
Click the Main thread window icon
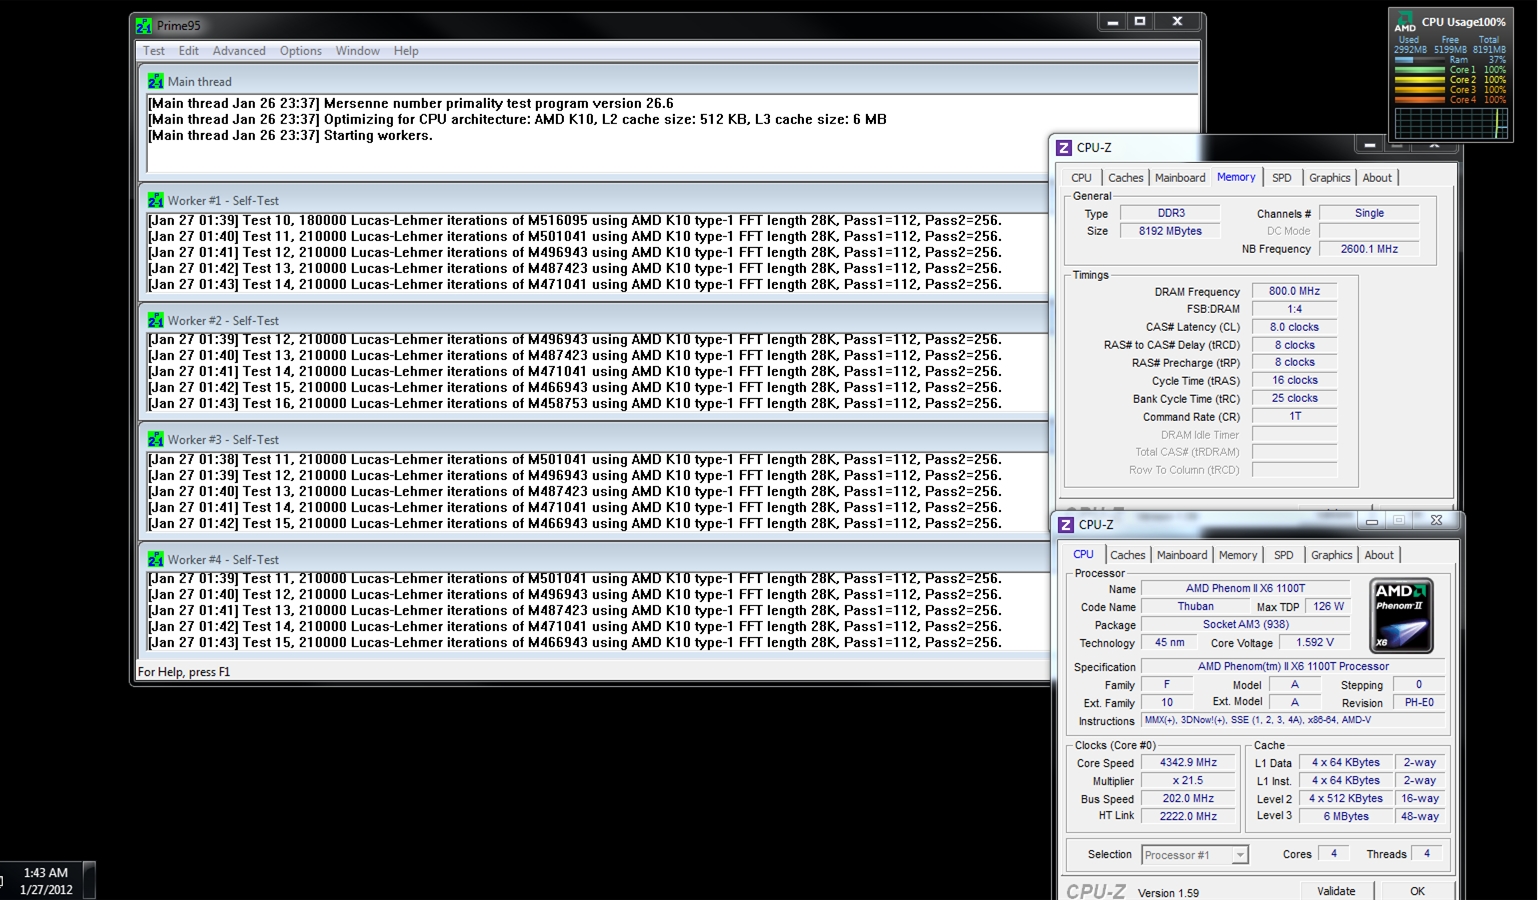click(x=155, y=81)
